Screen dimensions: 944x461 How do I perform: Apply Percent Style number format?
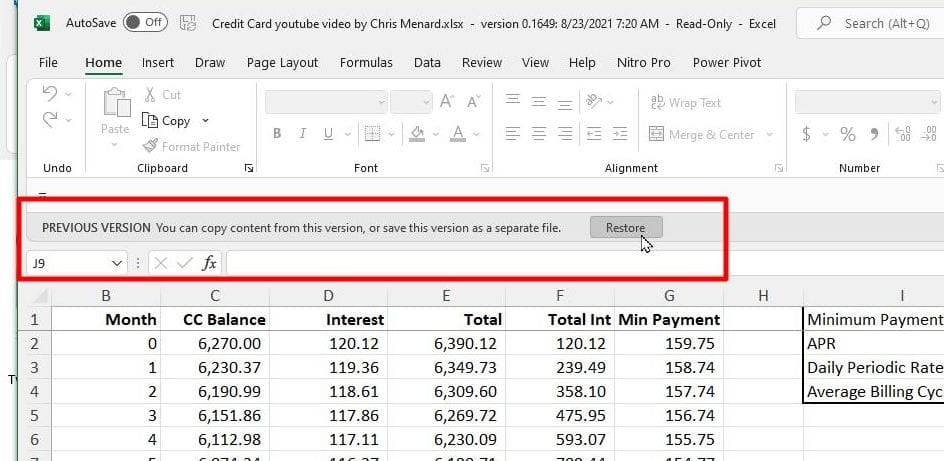tap(847, 134)
